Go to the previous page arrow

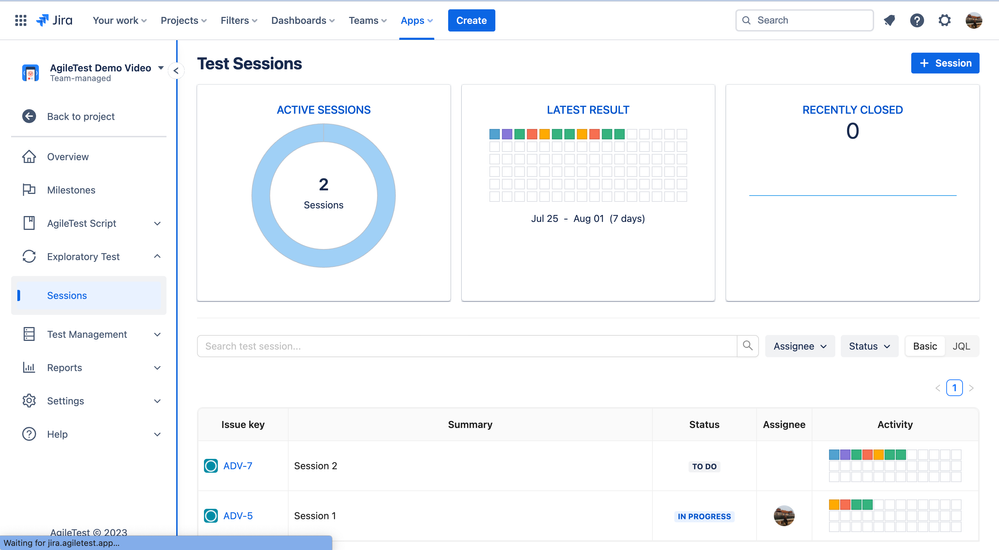(938, 387)
